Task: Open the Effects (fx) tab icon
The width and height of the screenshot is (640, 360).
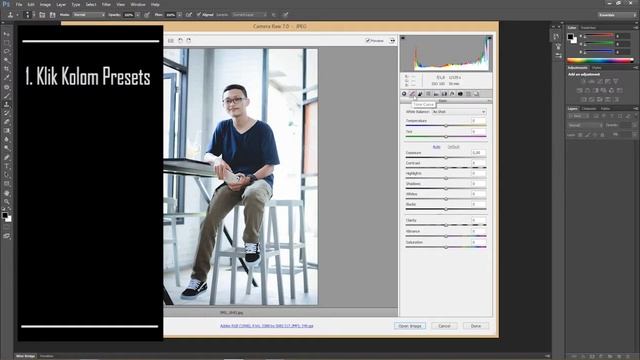Action: (452, 94)
